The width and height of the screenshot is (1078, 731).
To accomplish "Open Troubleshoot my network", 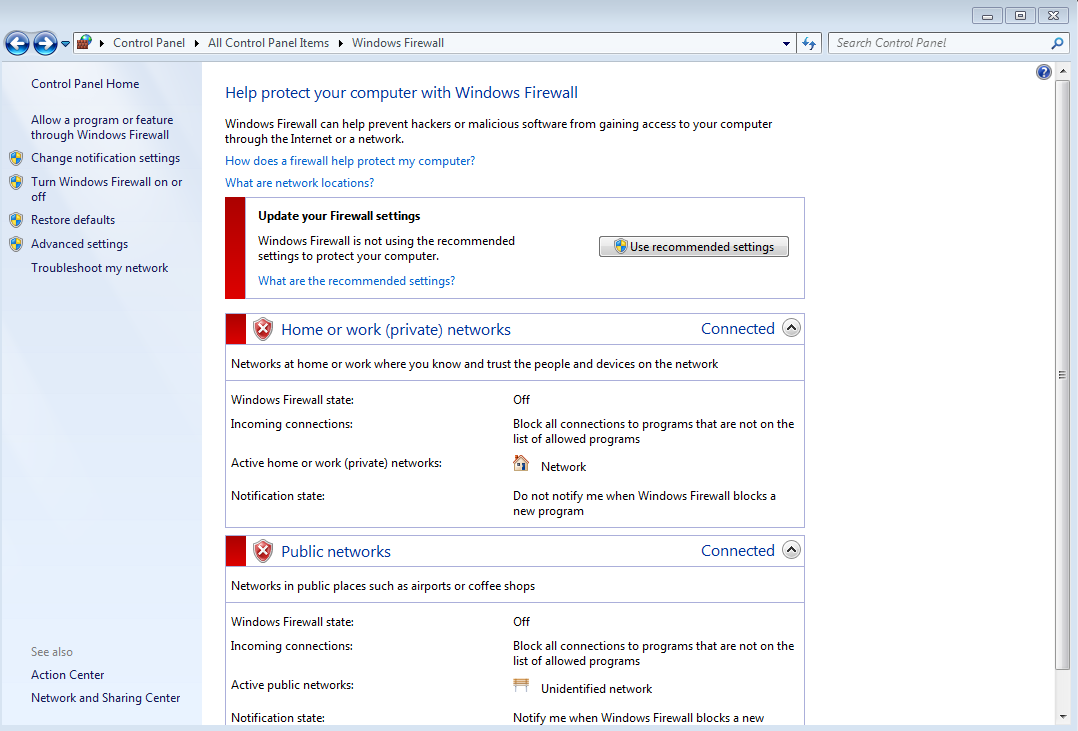I will point(100,268).
